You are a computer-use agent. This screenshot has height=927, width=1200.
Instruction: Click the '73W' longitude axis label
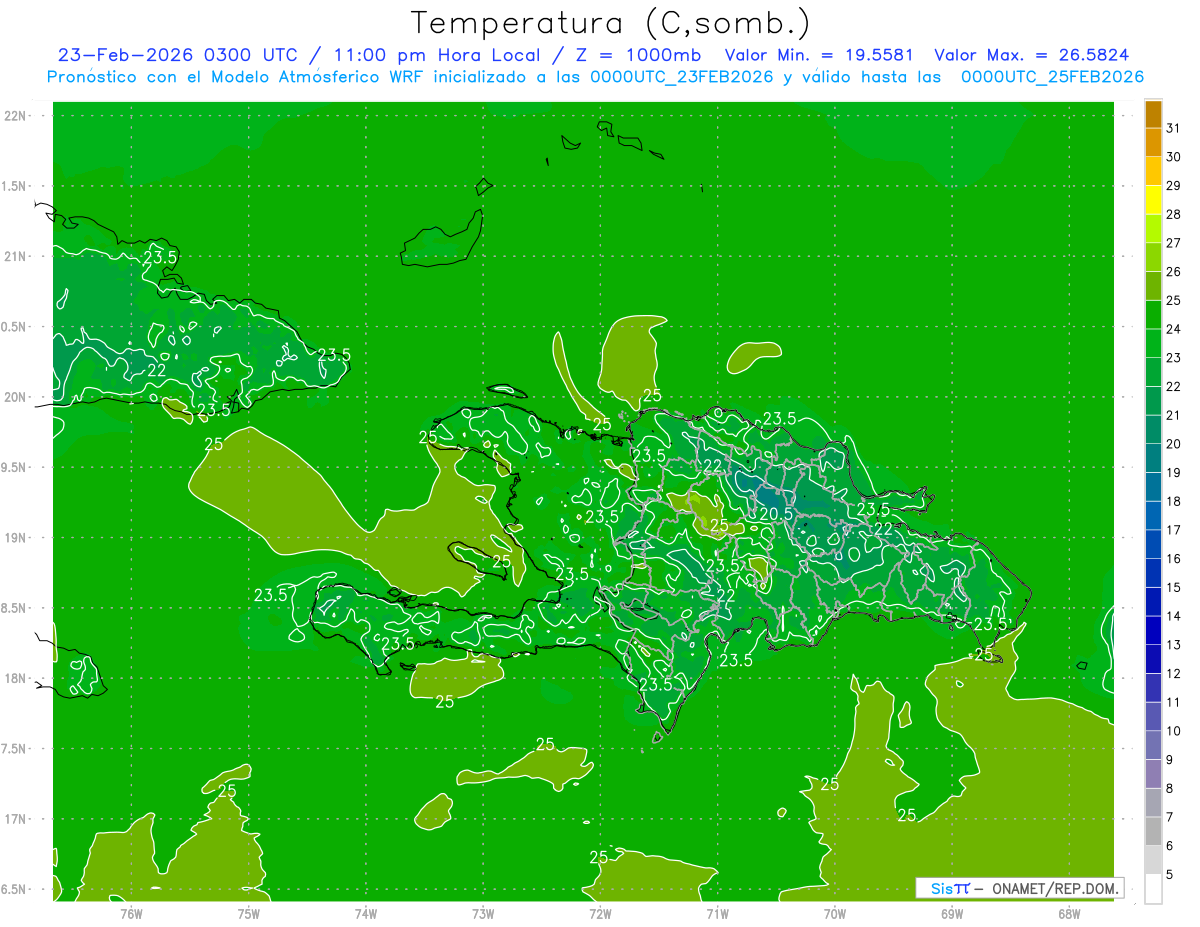click(x=483, y=913)
